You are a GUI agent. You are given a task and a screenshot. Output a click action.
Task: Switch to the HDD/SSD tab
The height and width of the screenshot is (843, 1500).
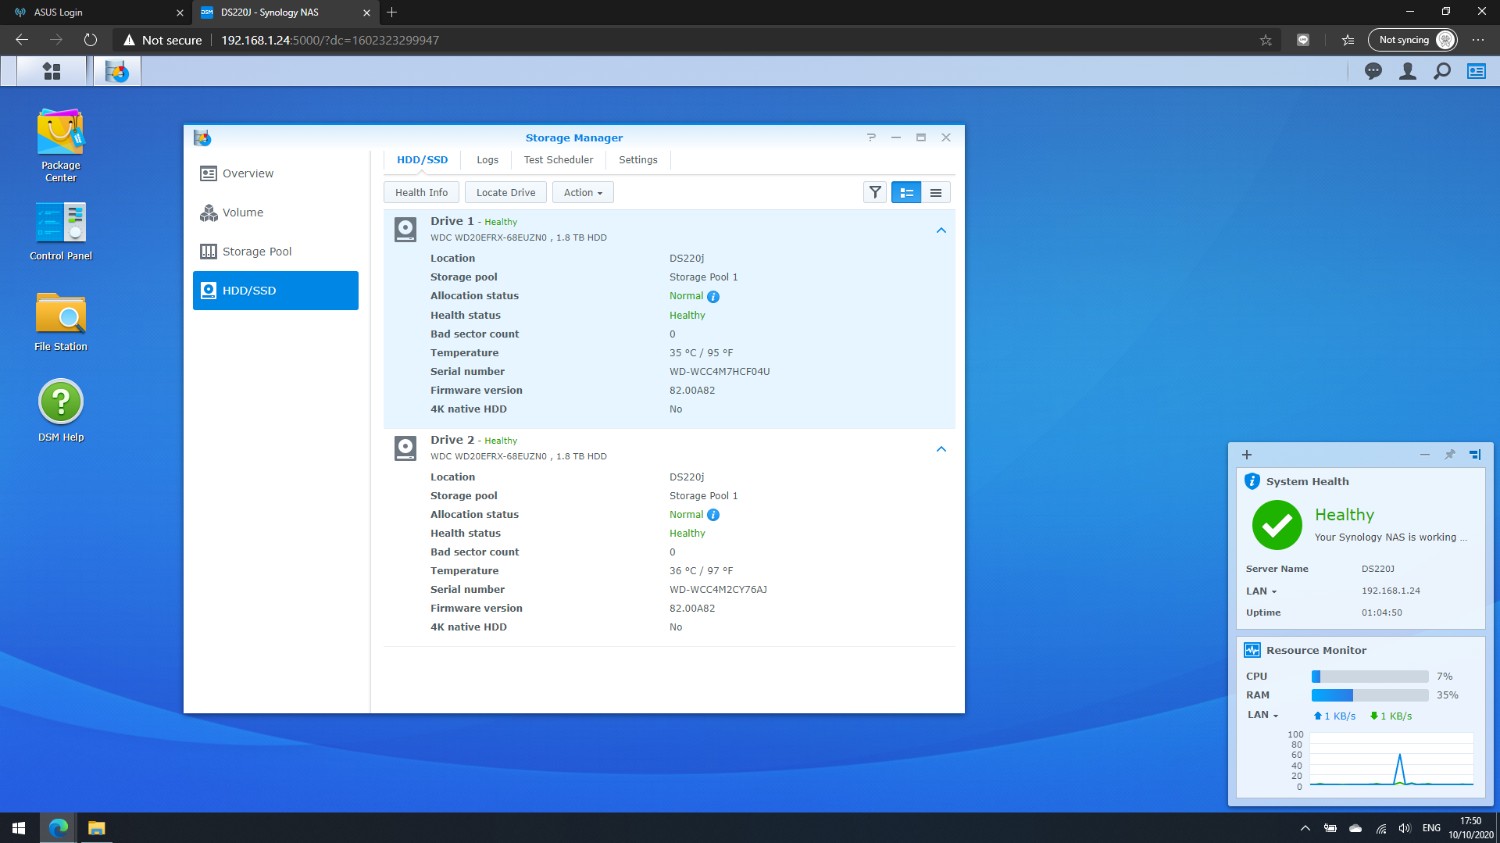click(422, 160)
